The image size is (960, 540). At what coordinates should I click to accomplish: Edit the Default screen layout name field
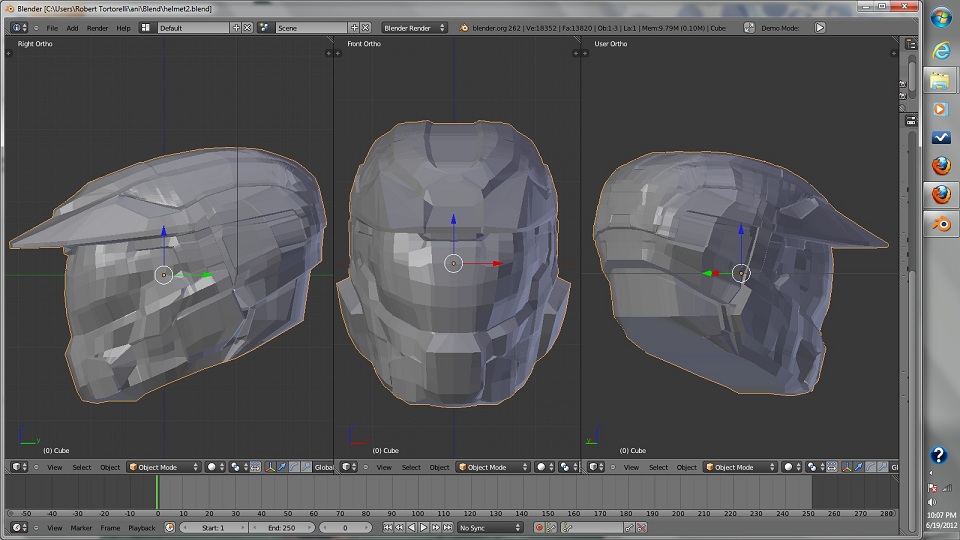(192, 28)
